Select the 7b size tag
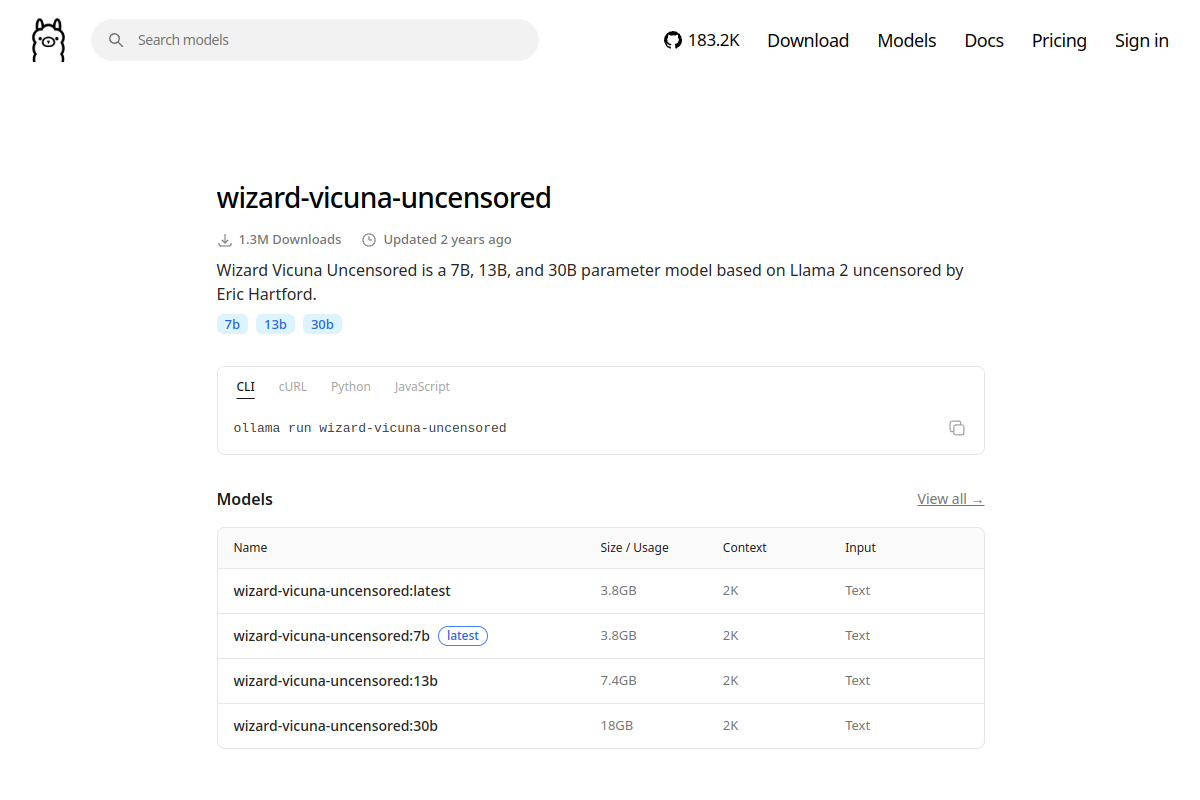 (232, 324)
